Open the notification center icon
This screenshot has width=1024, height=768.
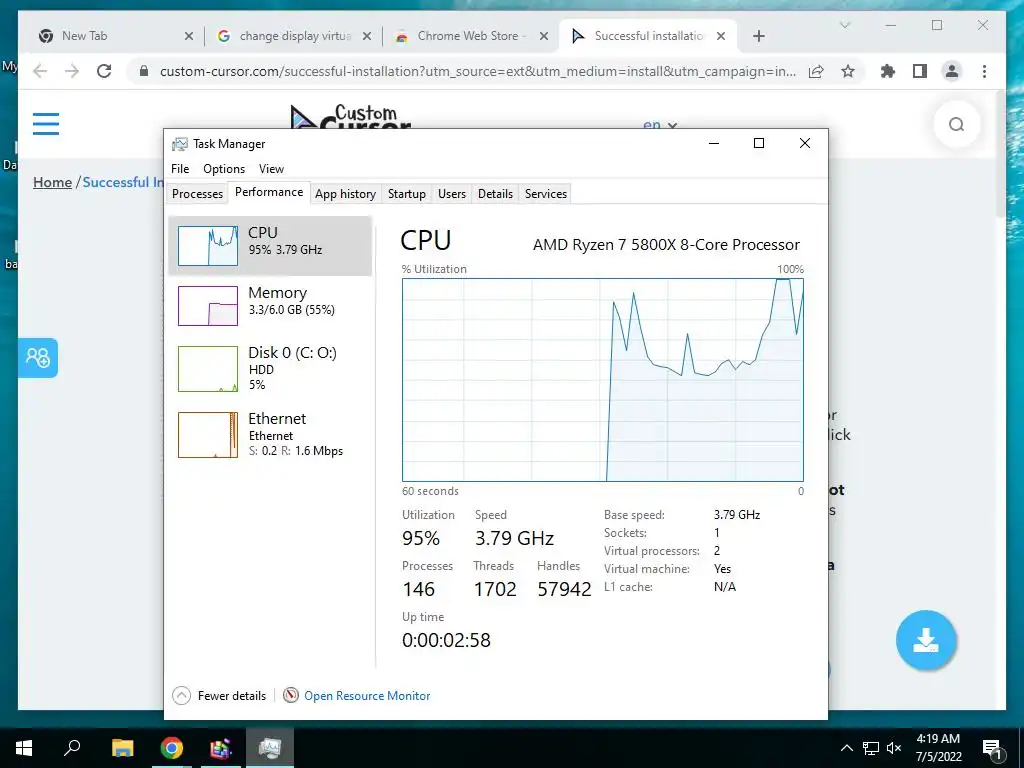tap(992, 749)
